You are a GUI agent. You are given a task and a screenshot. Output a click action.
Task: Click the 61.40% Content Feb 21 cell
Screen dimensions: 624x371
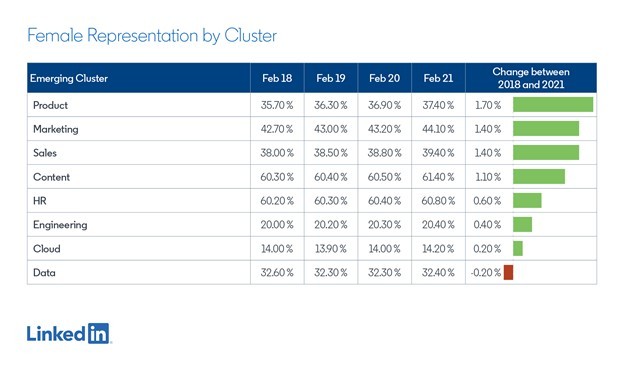438,177
